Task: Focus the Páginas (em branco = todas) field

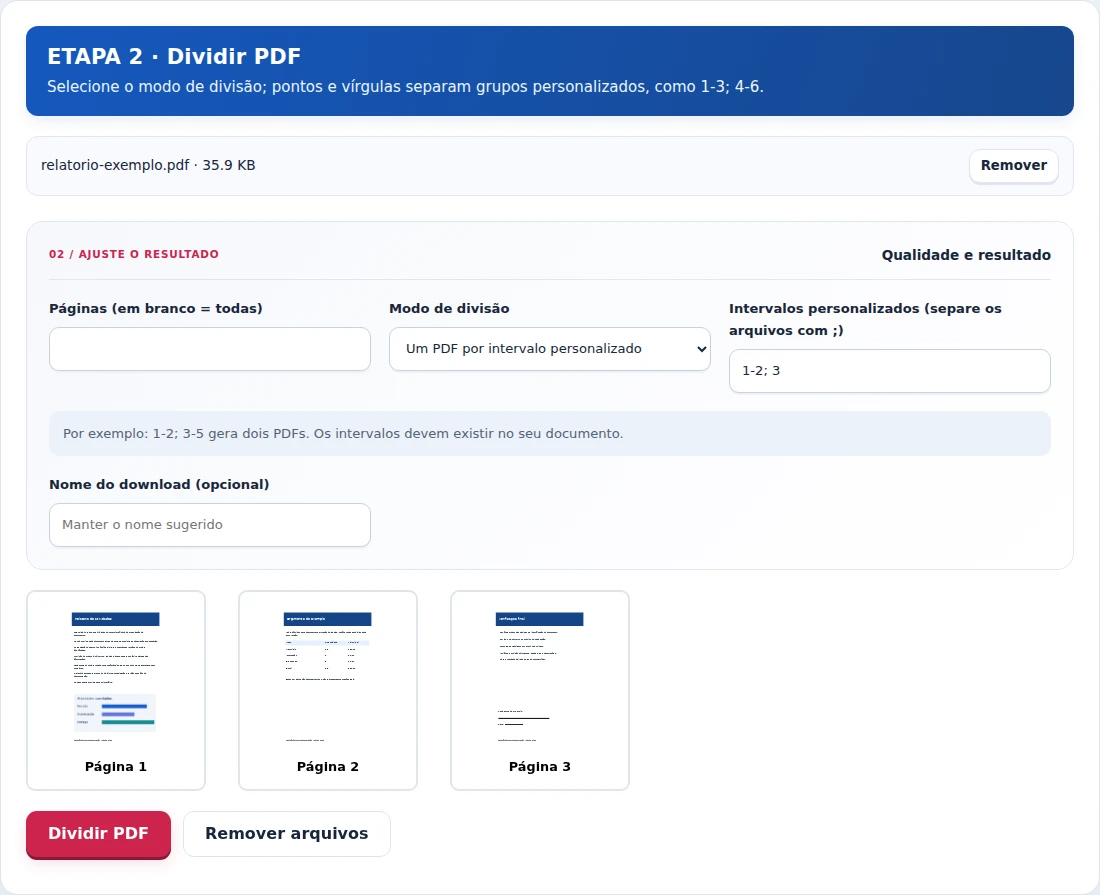Action: click(x=210, y=349)
